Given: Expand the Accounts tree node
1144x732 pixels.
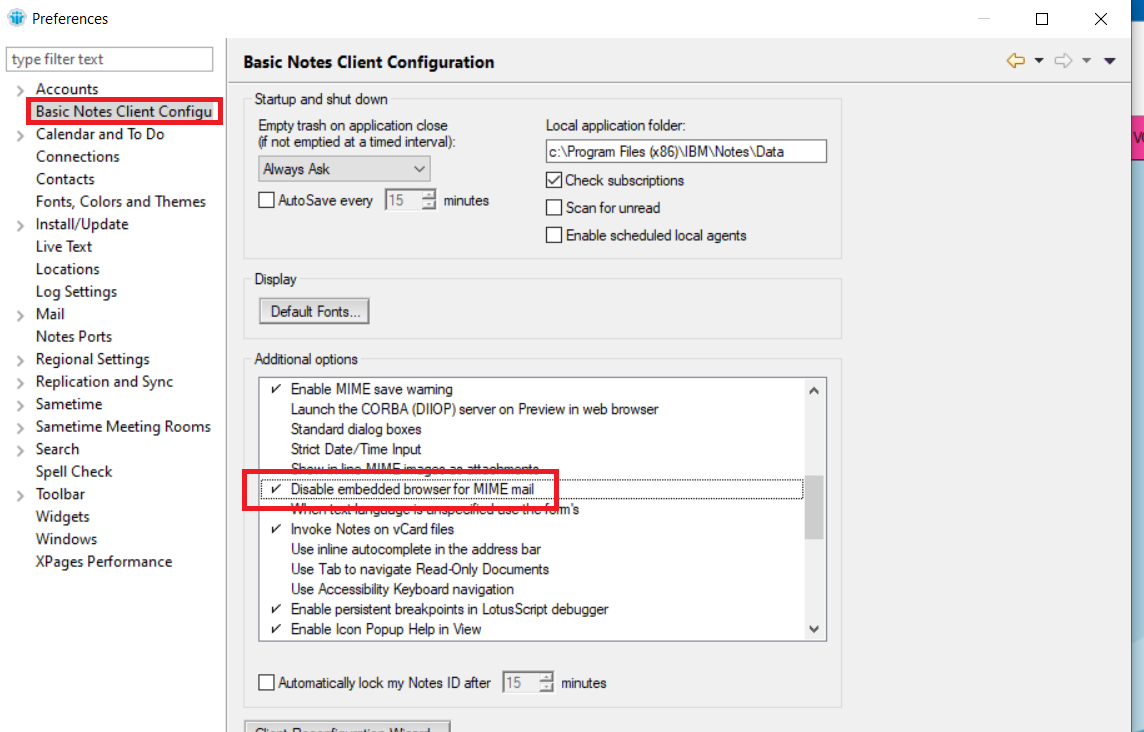Looking at the screenshot, I should tap(20, 90).
